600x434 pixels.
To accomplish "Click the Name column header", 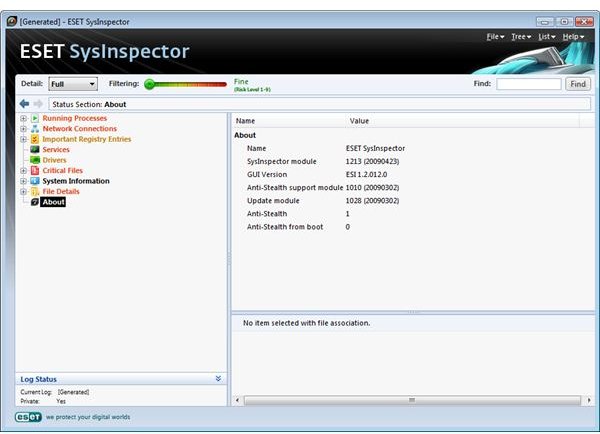I will [x=290, y=121].
